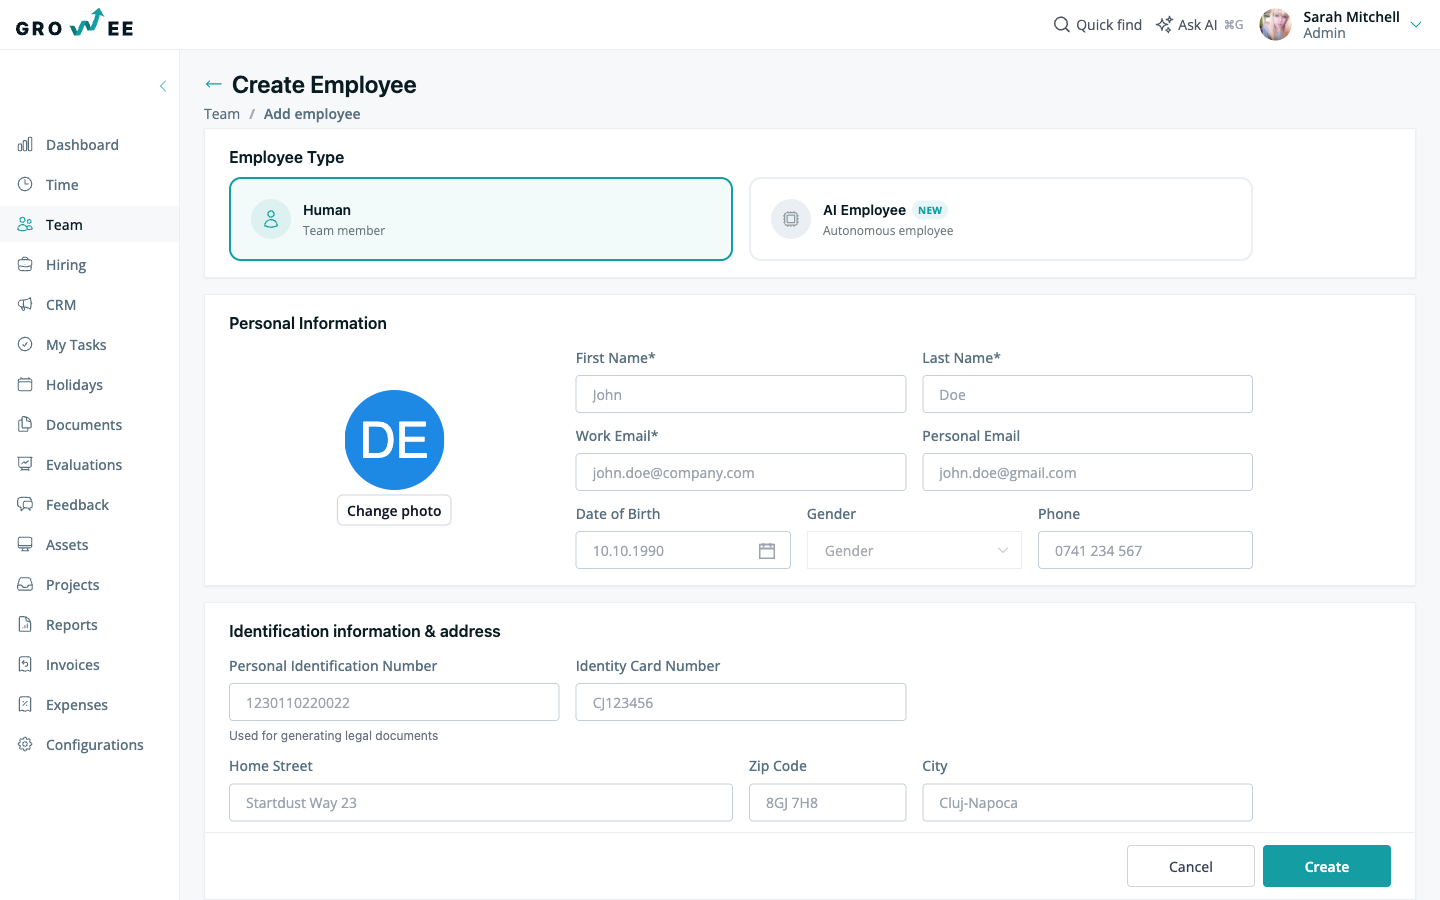The width and height of the screenshot is (1440, 900).
Task: Select the AI Employee type option
Action: click(x=1001, y=219)
